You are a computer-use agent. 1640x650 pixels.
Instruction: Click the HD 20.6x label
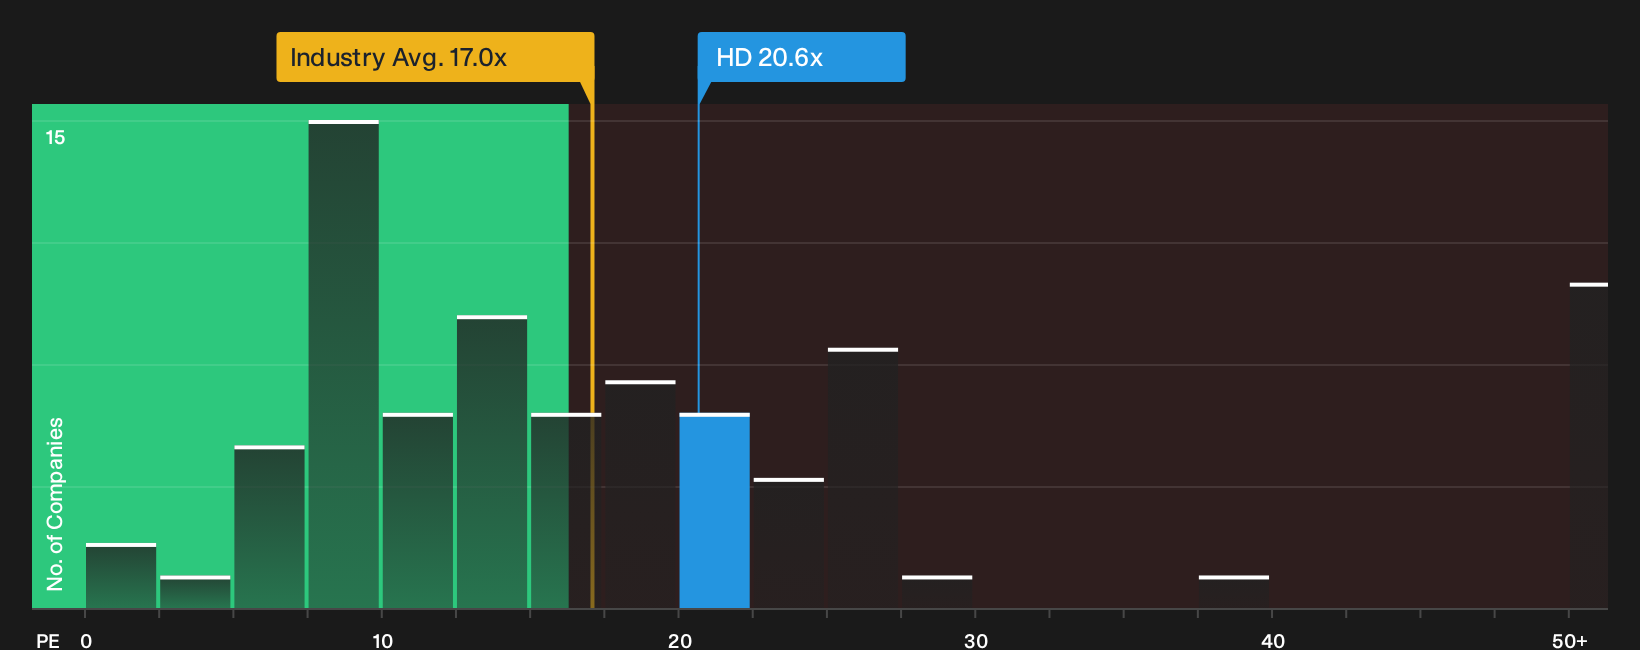[x=801, y=57]
